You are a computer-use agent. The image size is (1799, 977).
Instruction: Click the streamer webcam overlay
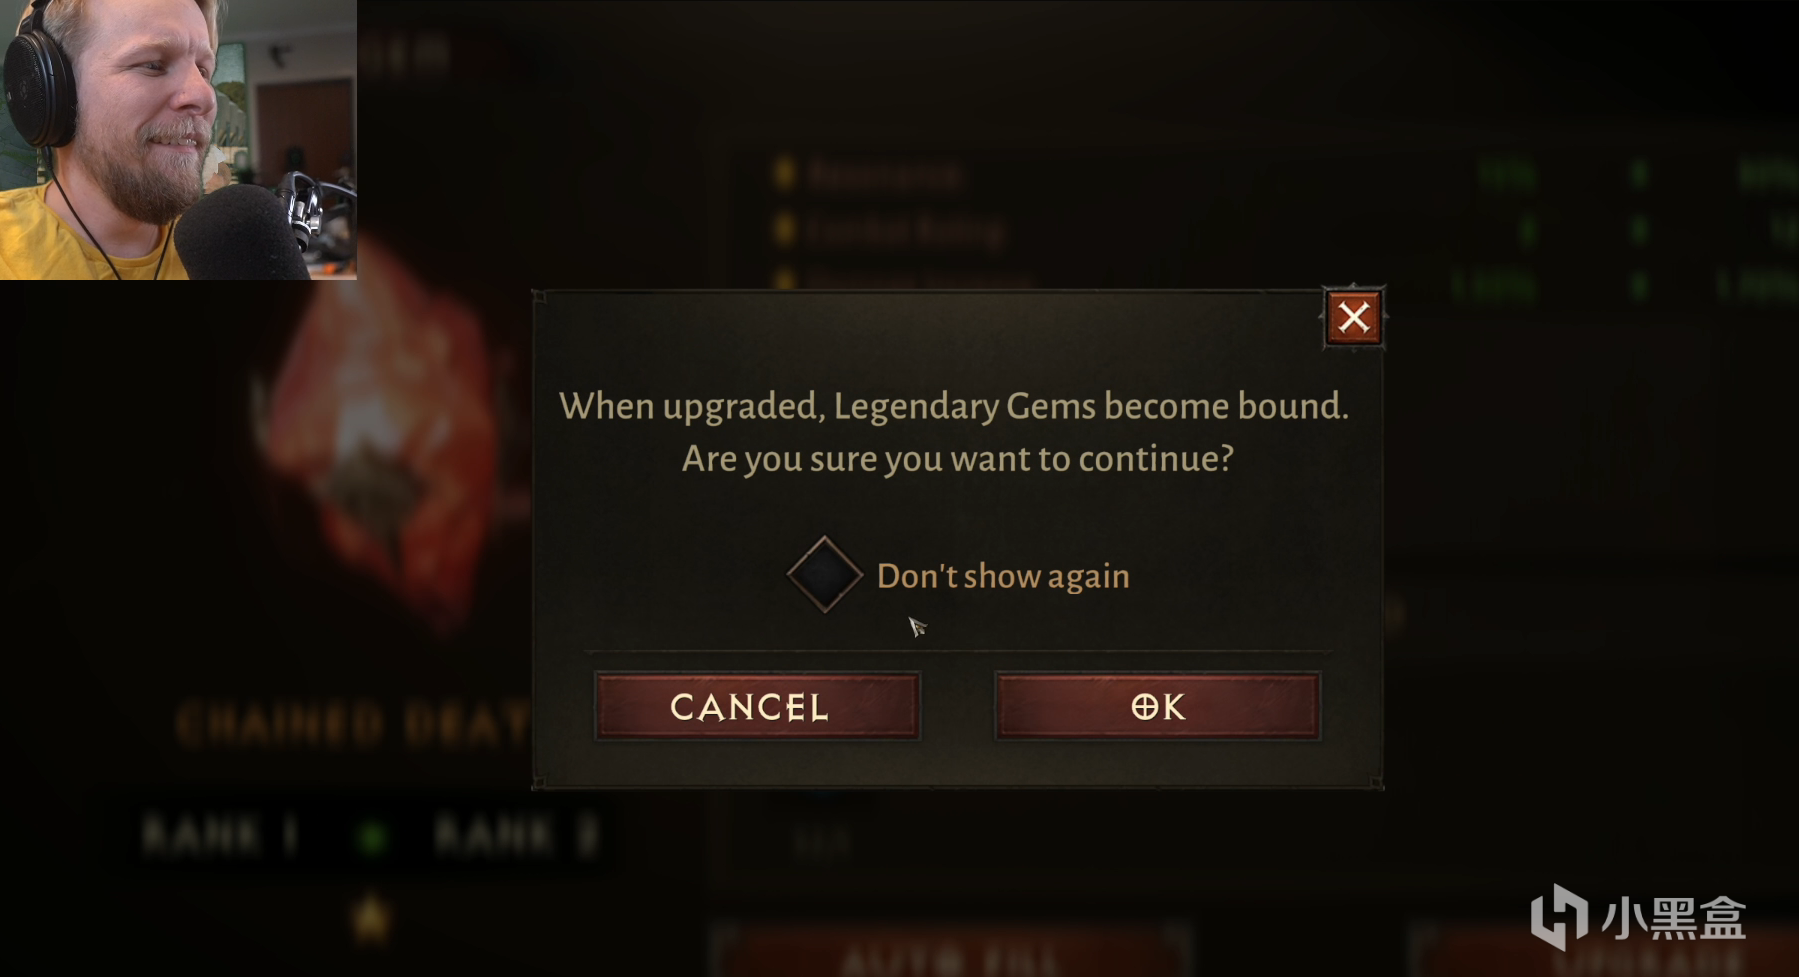click(x=178, y=140)
